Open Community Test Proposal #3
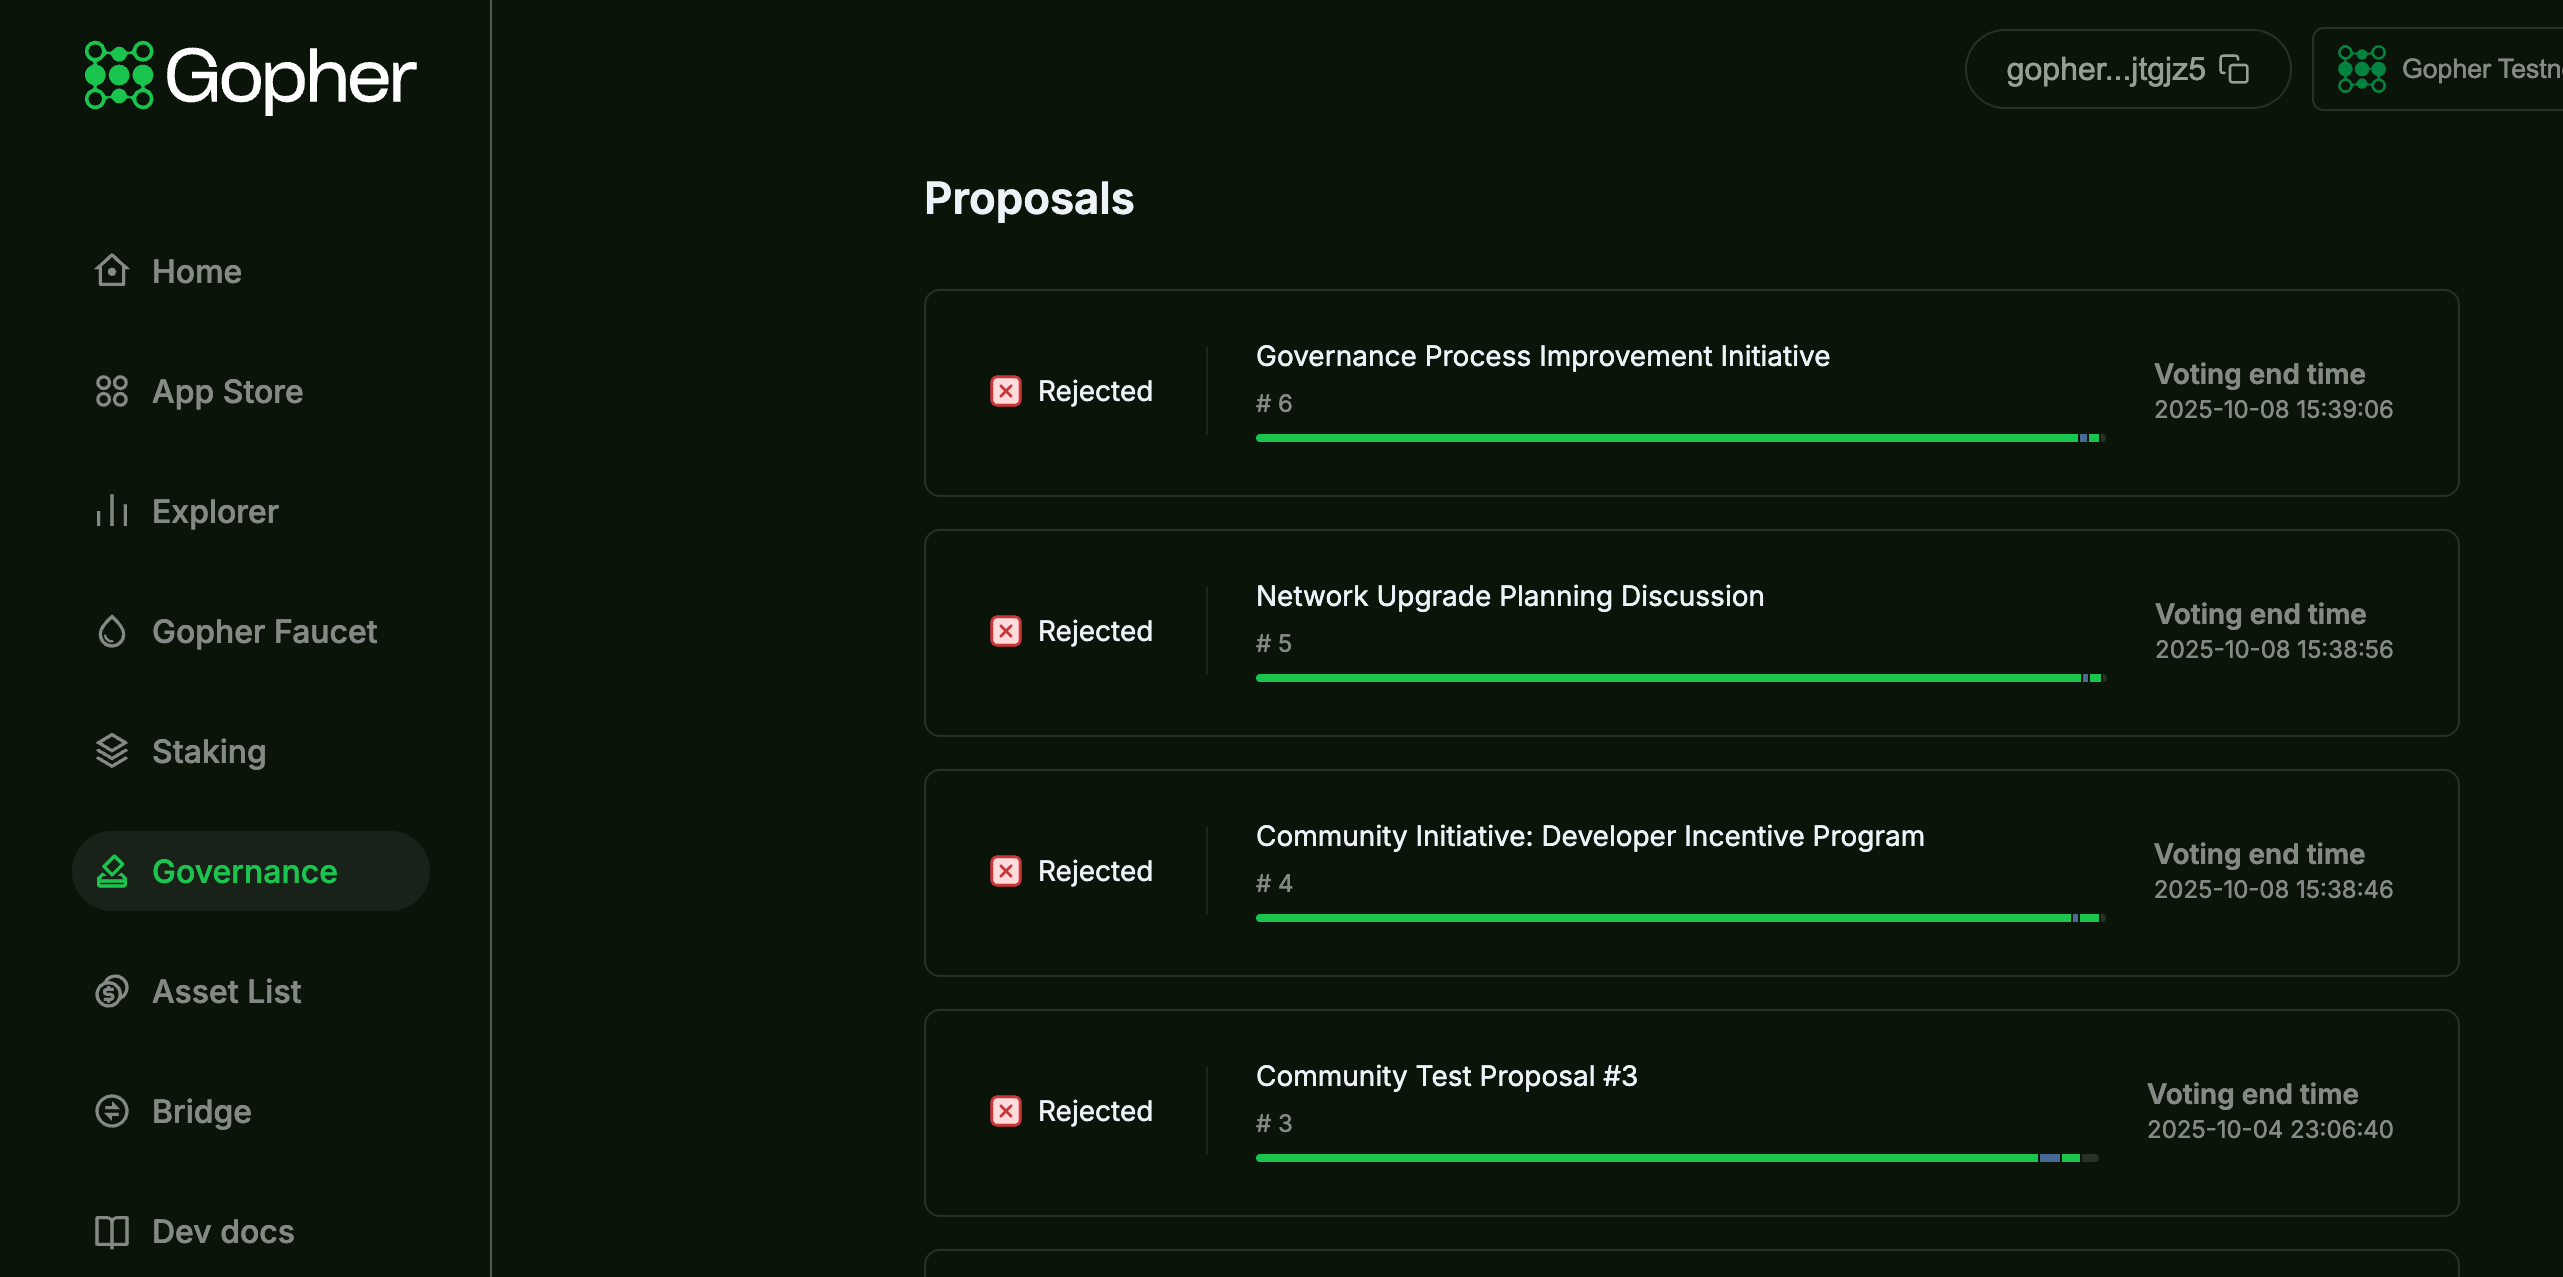This screenshot has width=2563, height=1277. pos(1446,1076)
